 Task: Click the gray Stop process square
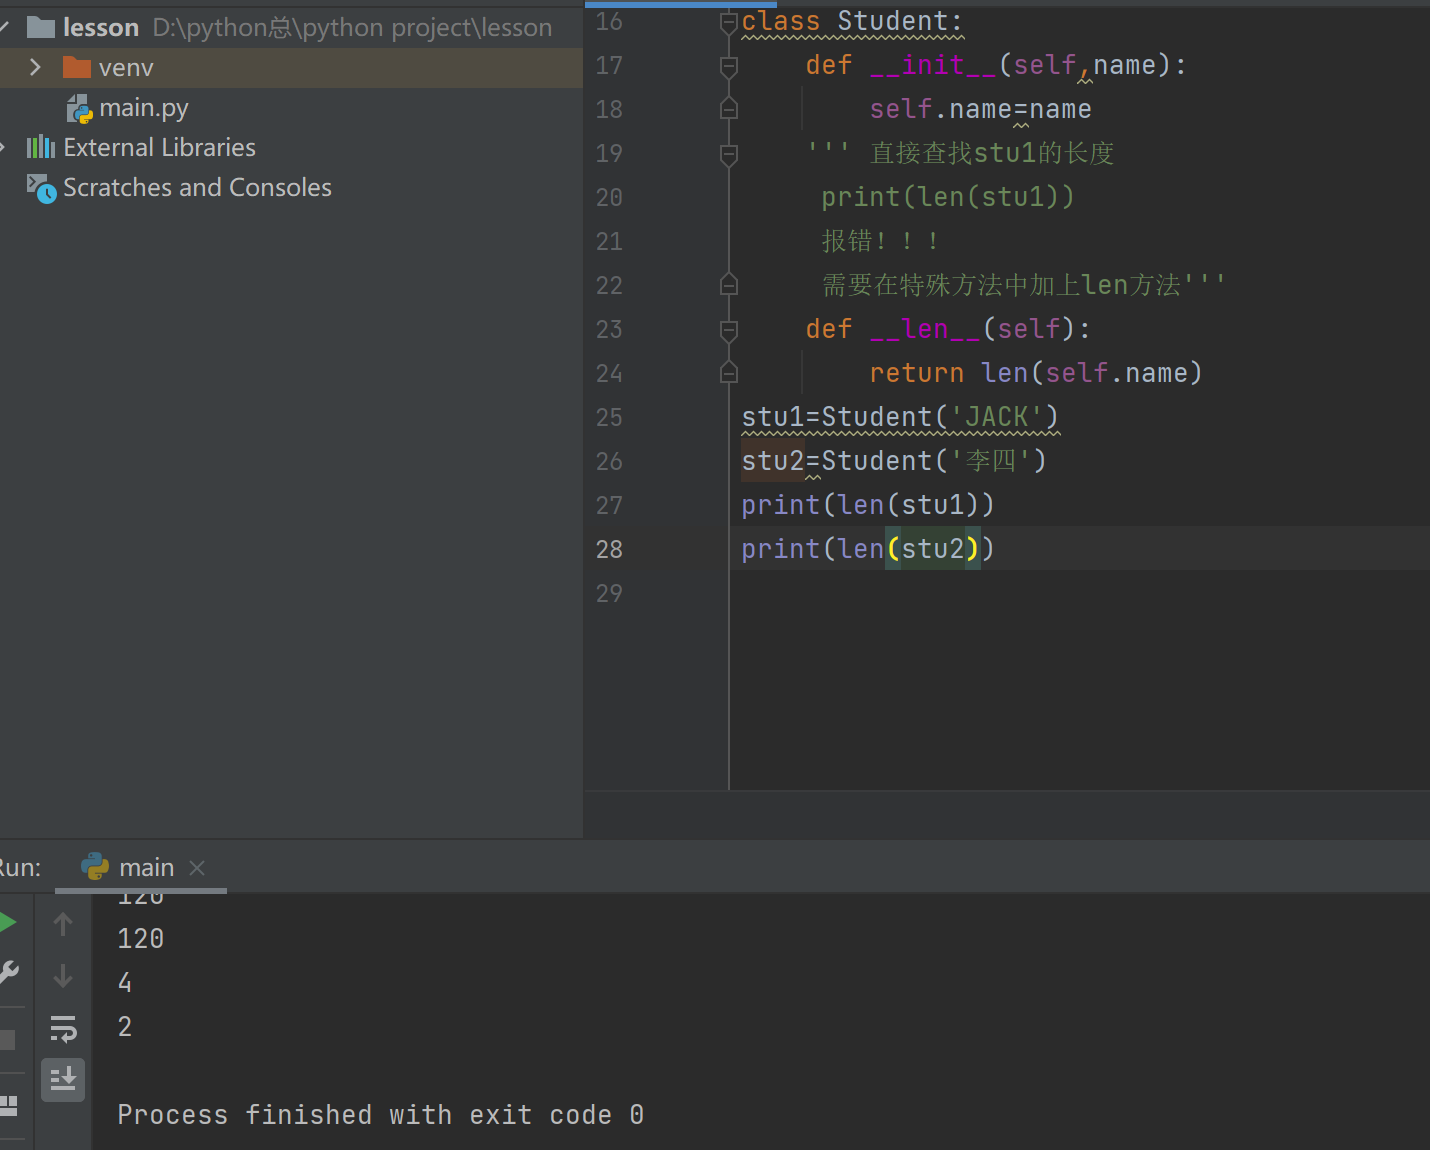[x=7, y=1040]
